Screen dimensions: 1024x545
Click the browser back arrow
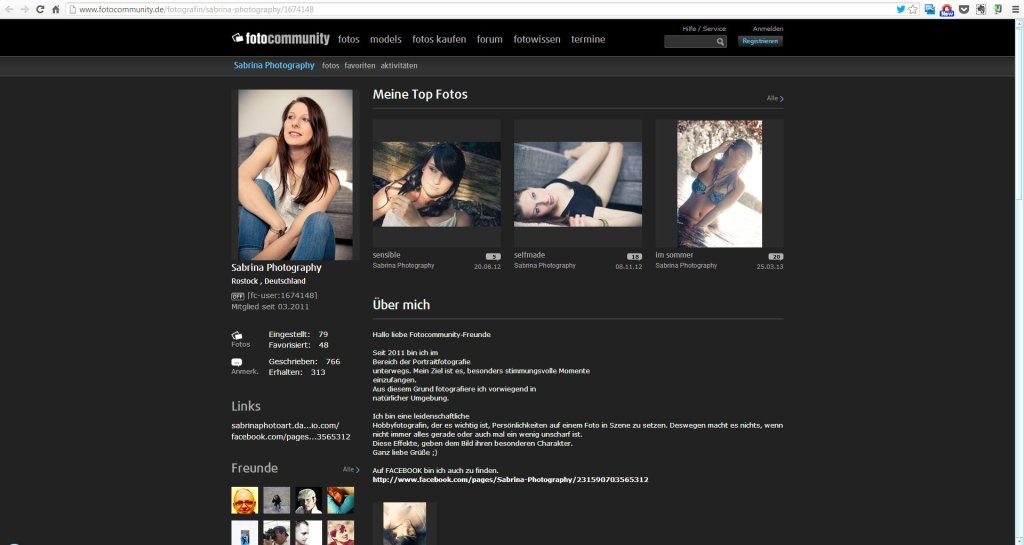click(x=10, y=9)
